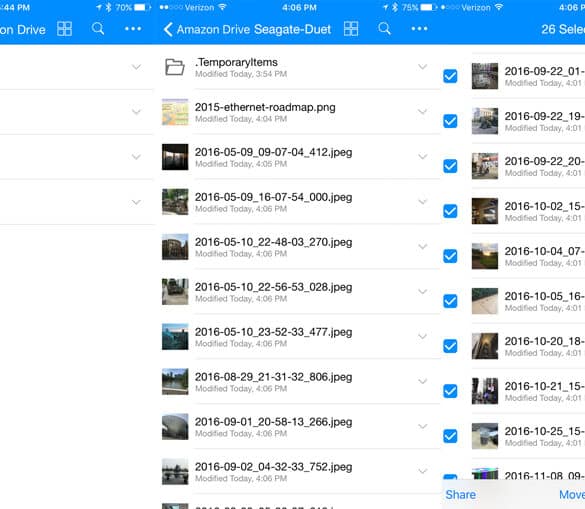Expand options chevron for 2016-05-10_23-52-33_477.jpeg
Viewport: 585px width, 509px height.
click(422, 337)
